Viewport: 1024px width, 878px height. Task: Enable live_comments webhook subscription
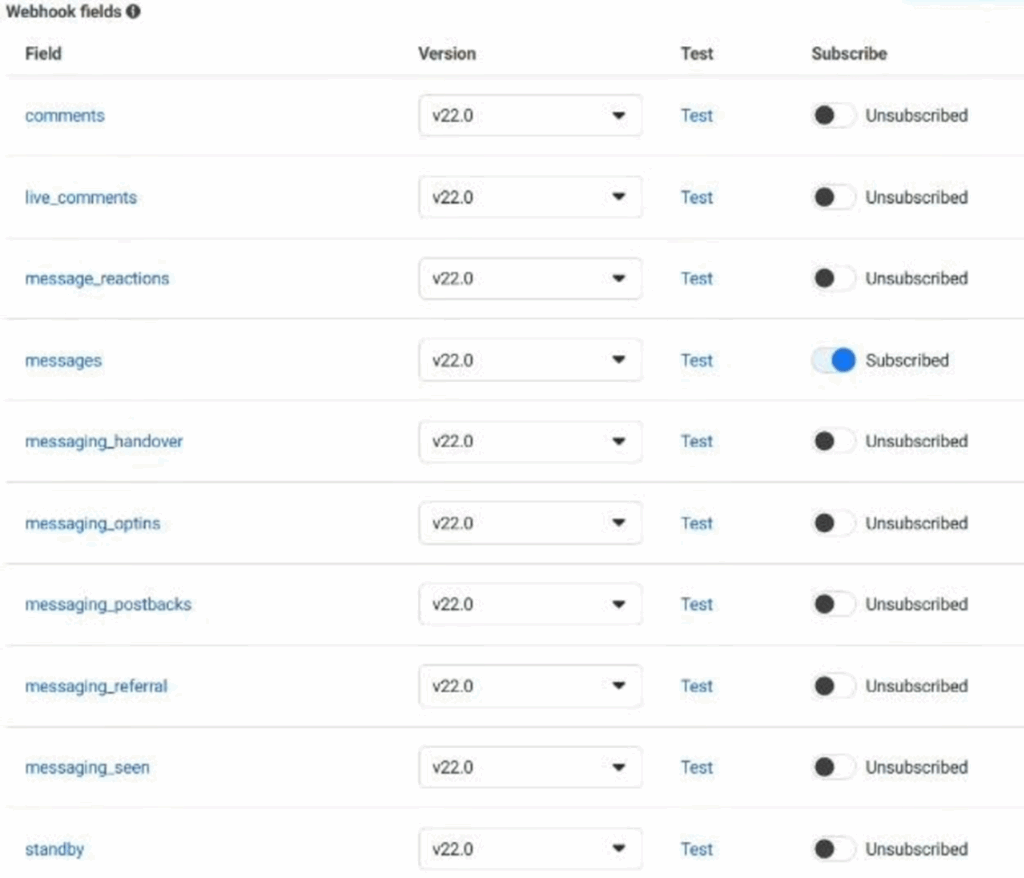[833, 198]
